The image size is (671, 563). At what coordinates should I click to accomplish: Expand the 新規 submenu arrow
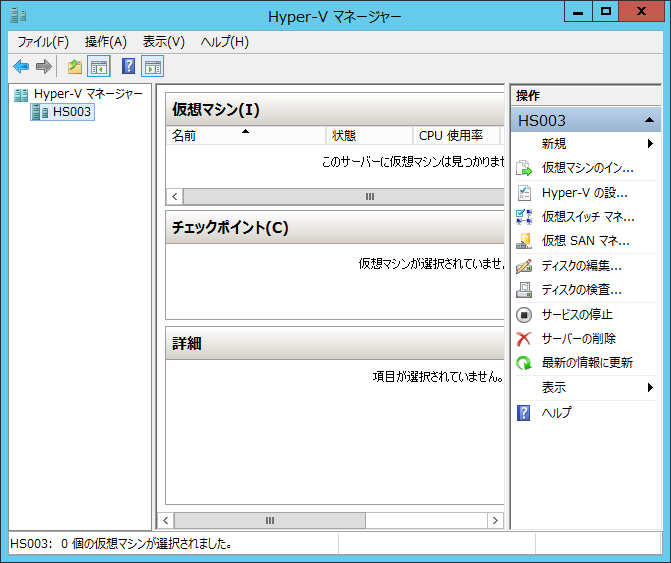(x=650, y=143)
